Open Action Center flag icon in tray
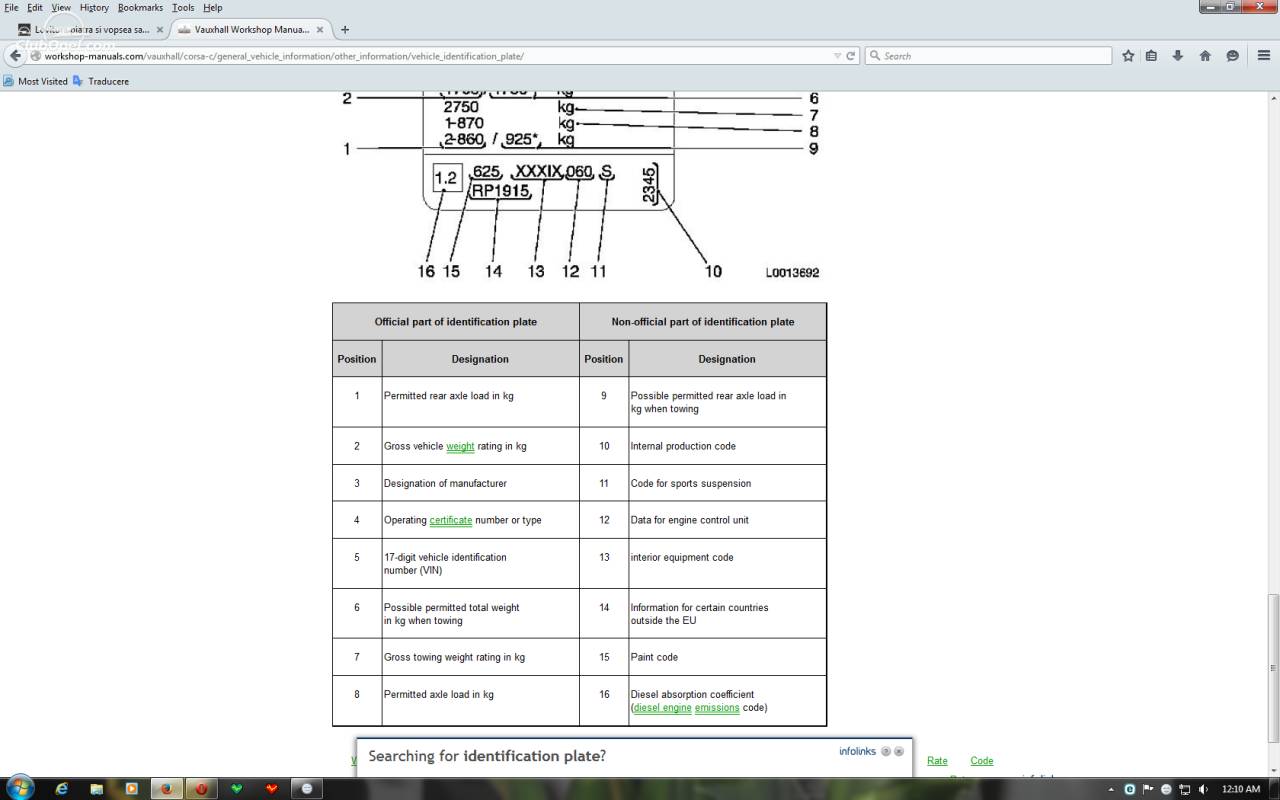Viewport: 1280px width, 800px height. click(1149, 789)
